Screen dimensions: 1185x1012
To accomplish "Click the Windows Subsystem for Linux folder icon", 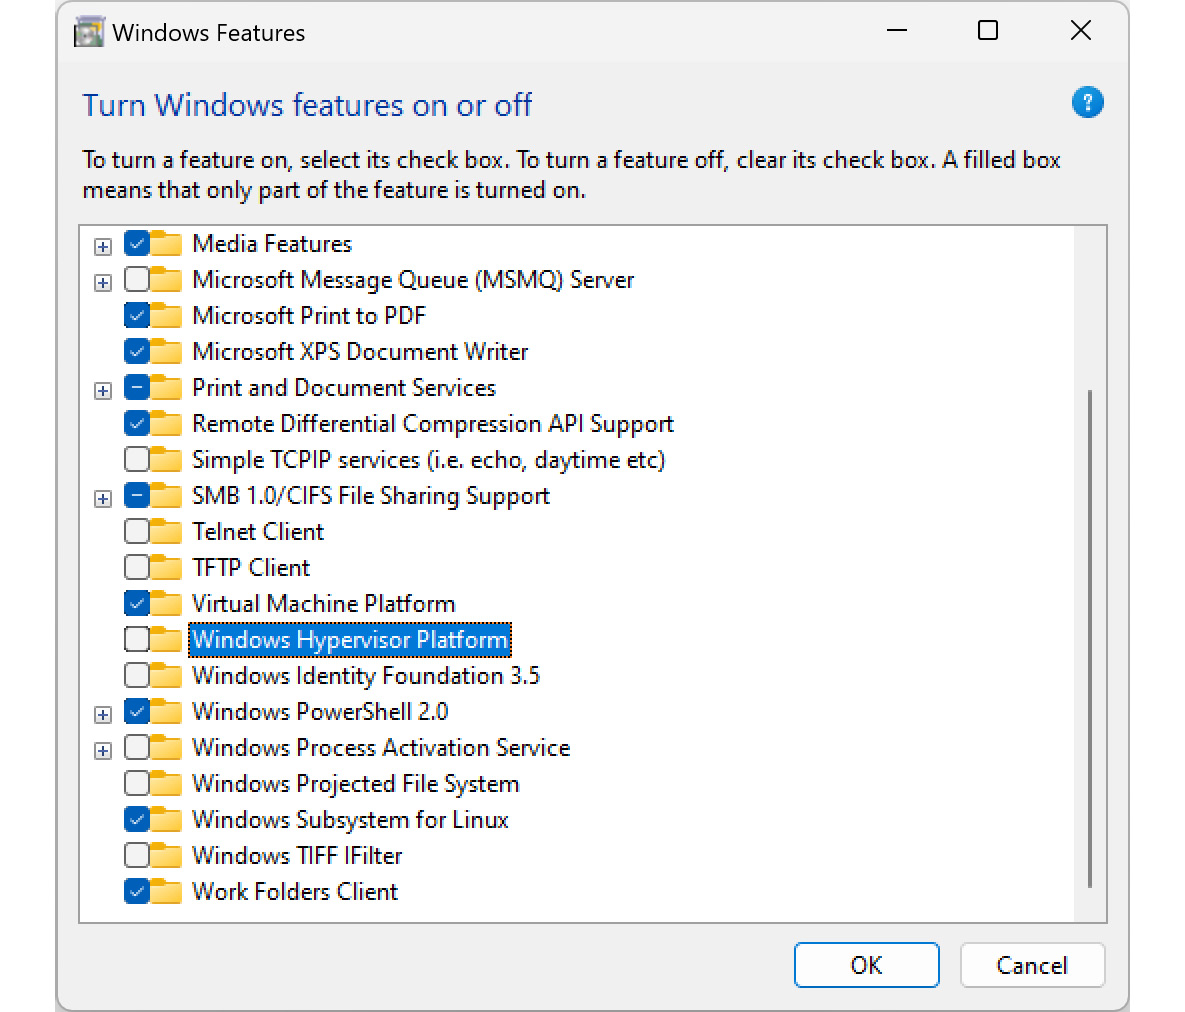I will coord(166,820).
